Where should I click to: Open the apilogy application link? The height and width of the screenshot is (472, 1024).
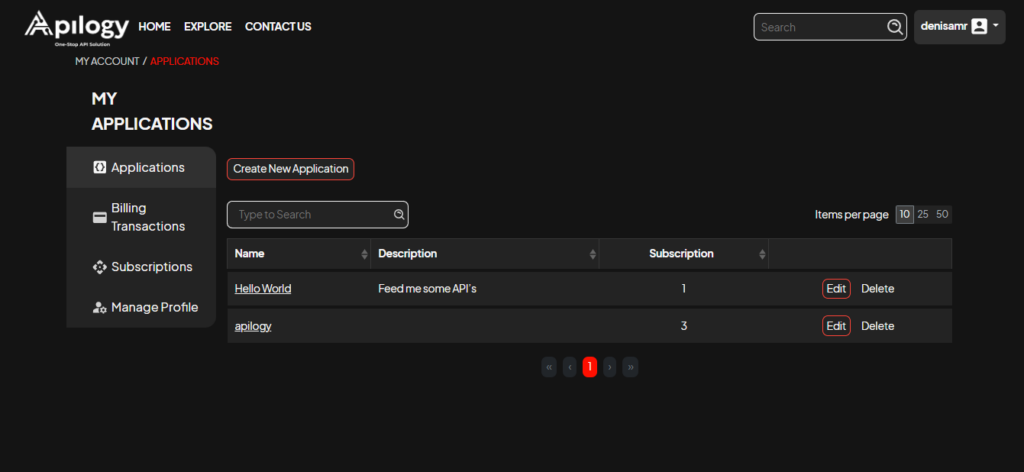point(253,326)
